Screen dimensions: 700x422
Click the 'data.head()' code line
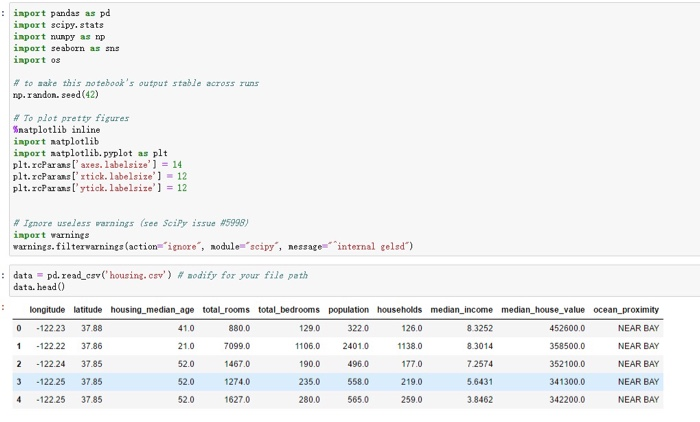pos(39,287)
